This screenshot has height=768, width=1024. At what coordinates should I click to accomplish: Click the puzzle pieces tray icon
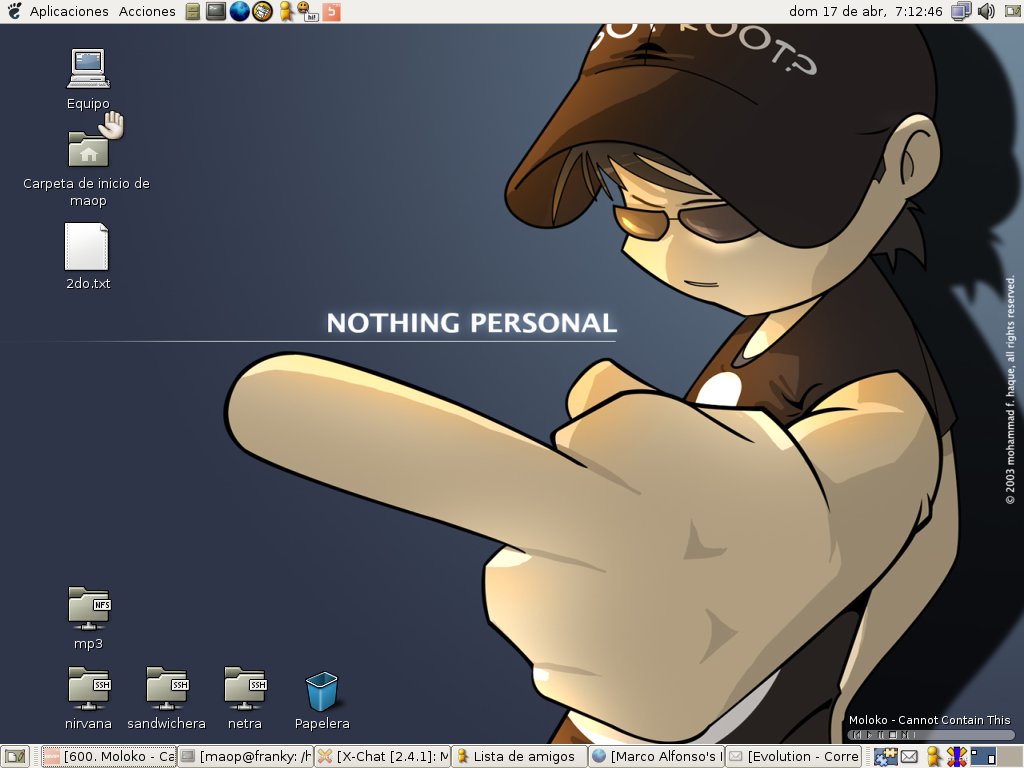(886, 757)
